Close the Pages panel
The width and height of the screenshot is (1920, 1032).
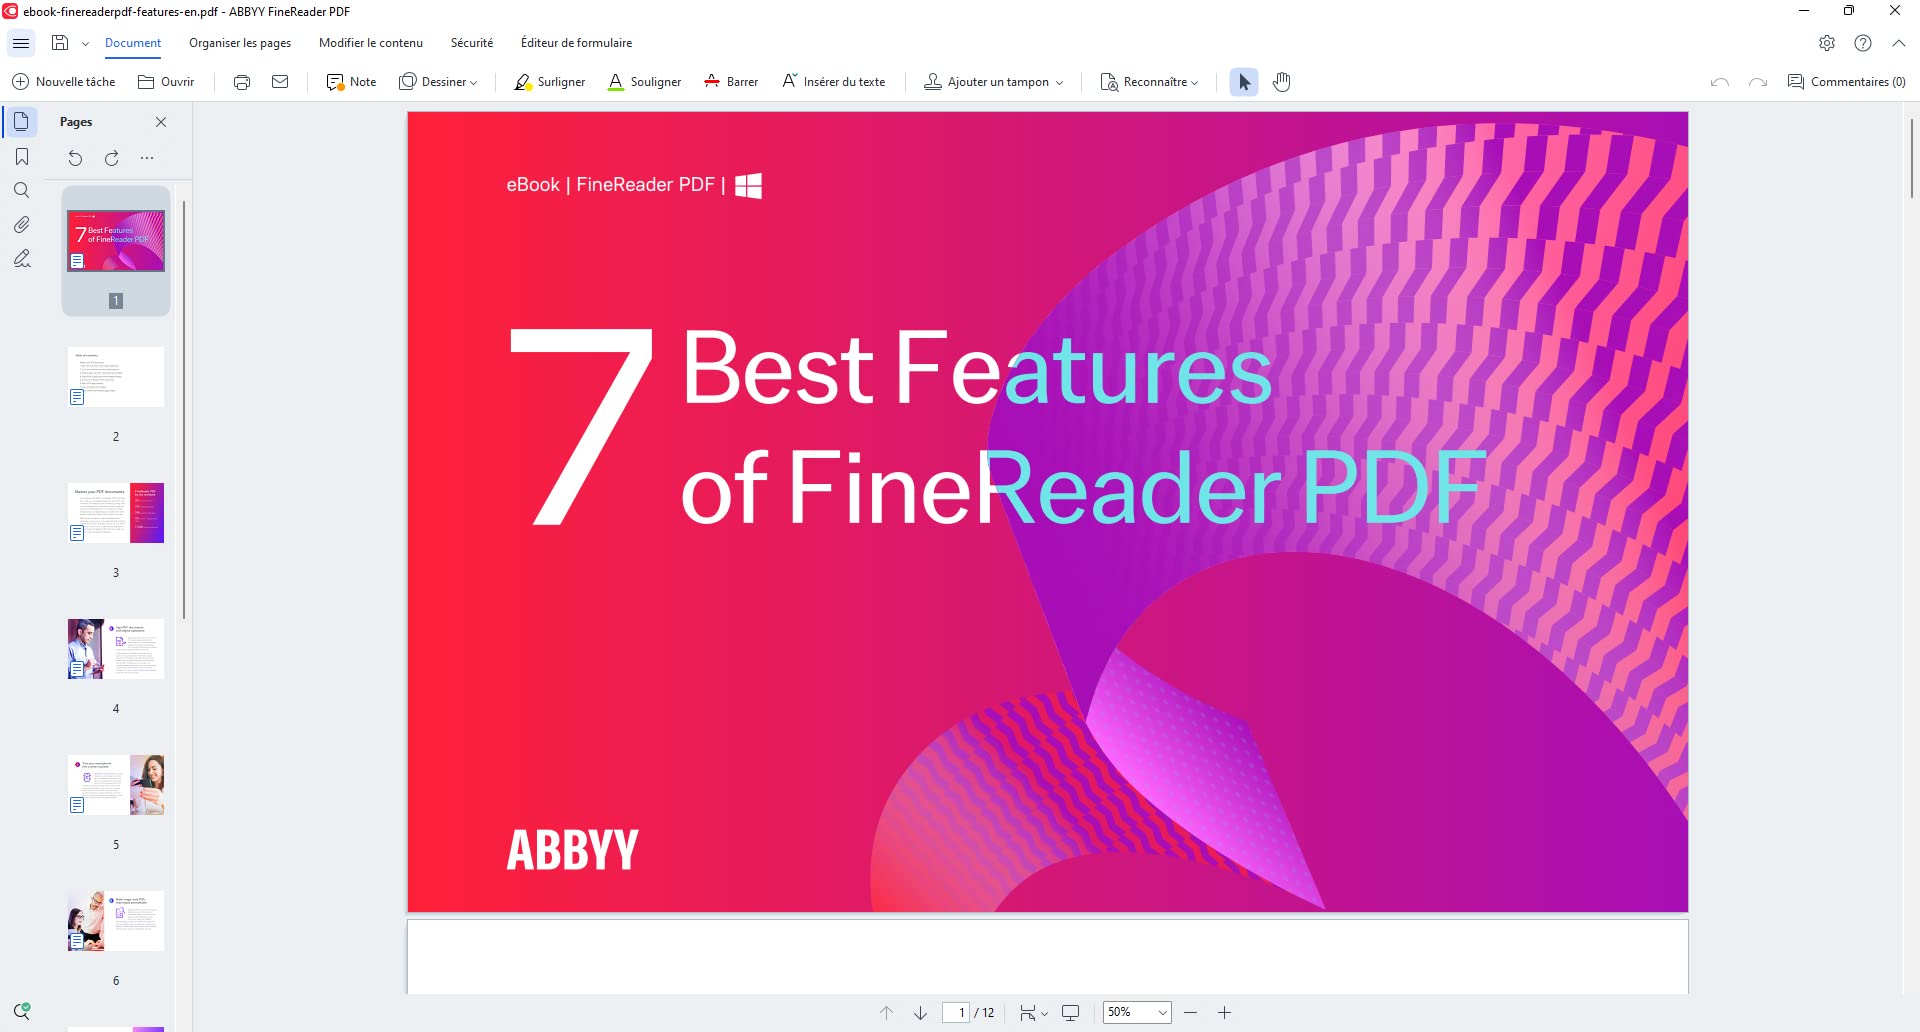[x=161, y=122]
